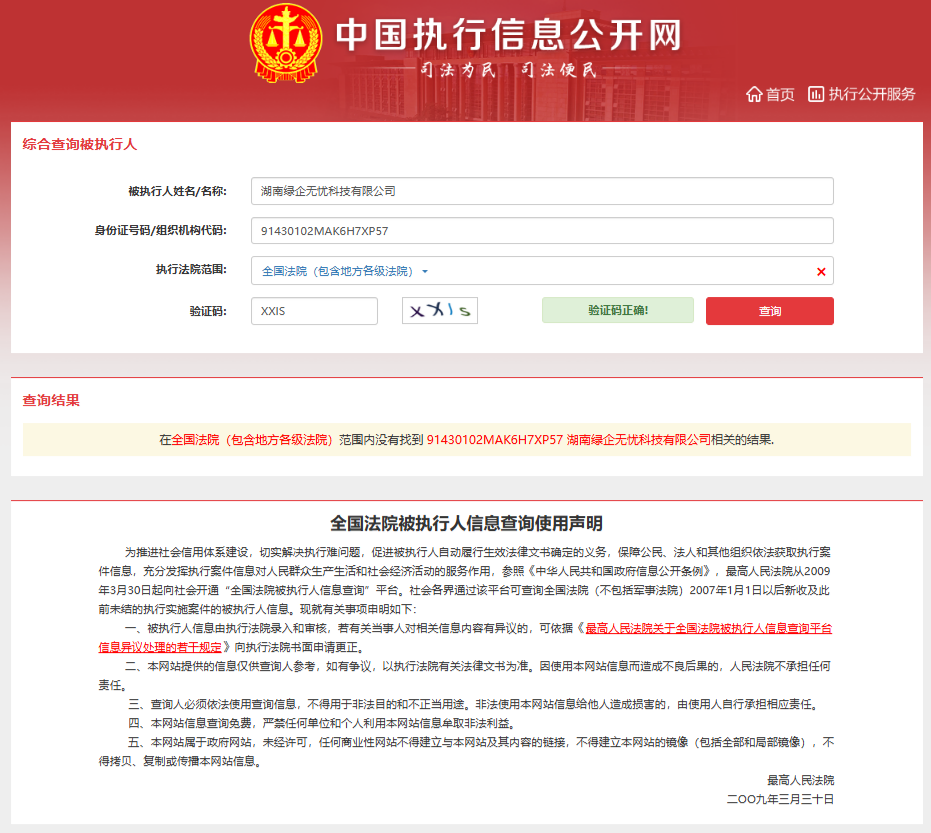The image size is (931, 833).
Task: Click the captcha image to refresh it
Action: point(439,310)
